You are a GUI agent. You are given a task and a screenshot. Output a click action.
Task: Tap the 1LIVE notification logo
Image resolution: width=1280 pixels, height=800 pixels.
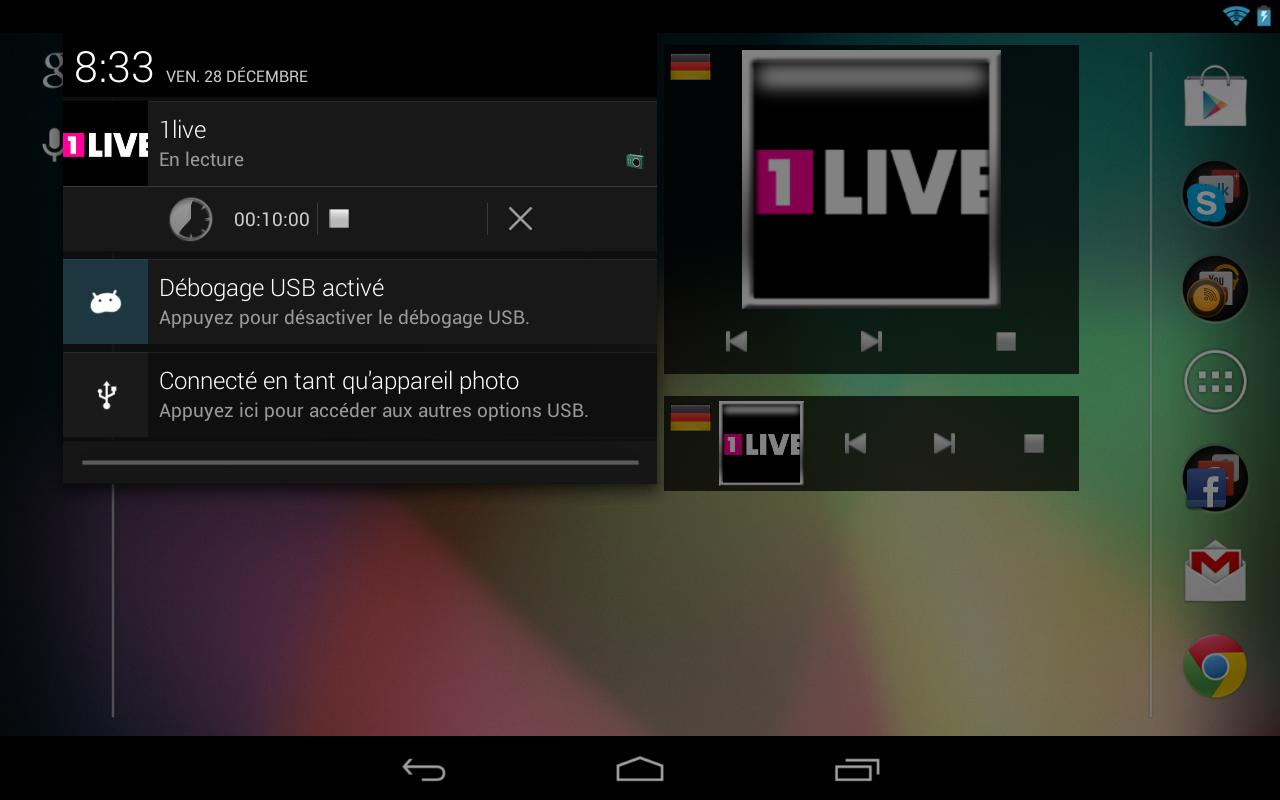click(x=106, y=144)
